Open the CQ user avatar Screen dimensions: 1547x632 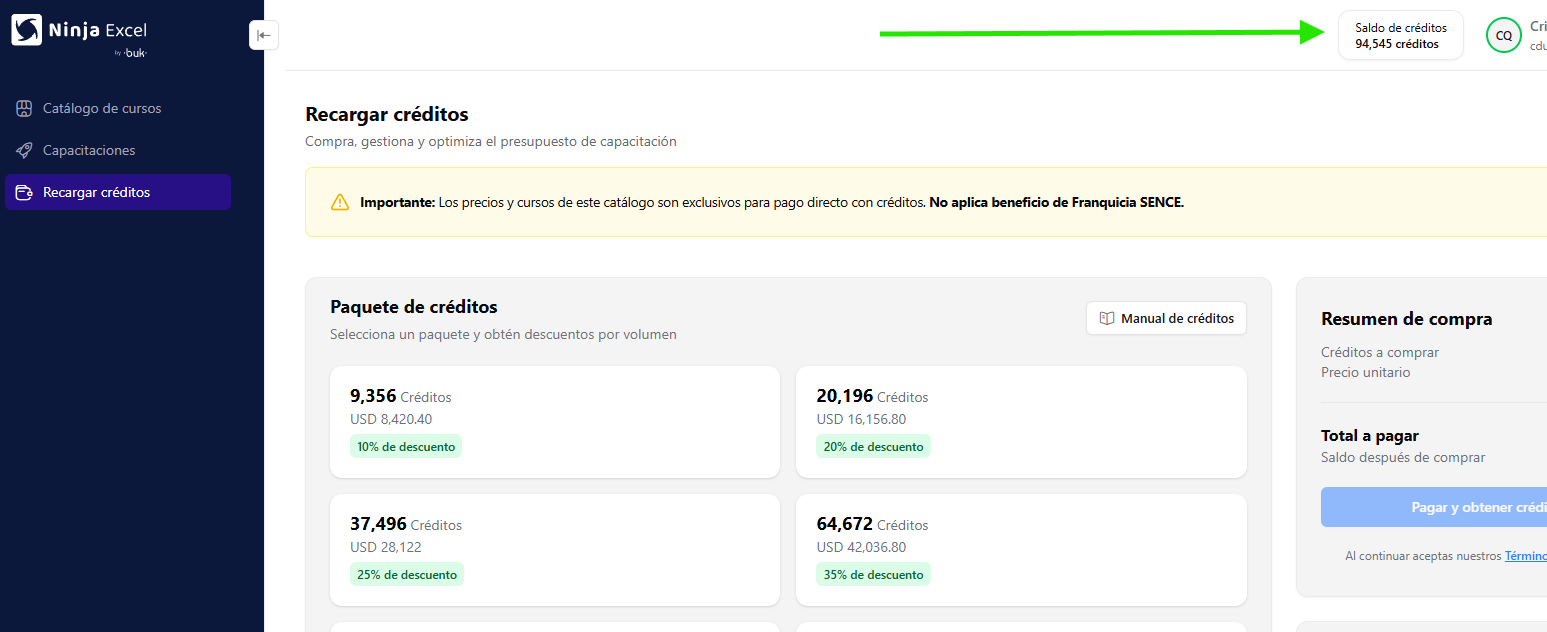(x=1503, y=36)
